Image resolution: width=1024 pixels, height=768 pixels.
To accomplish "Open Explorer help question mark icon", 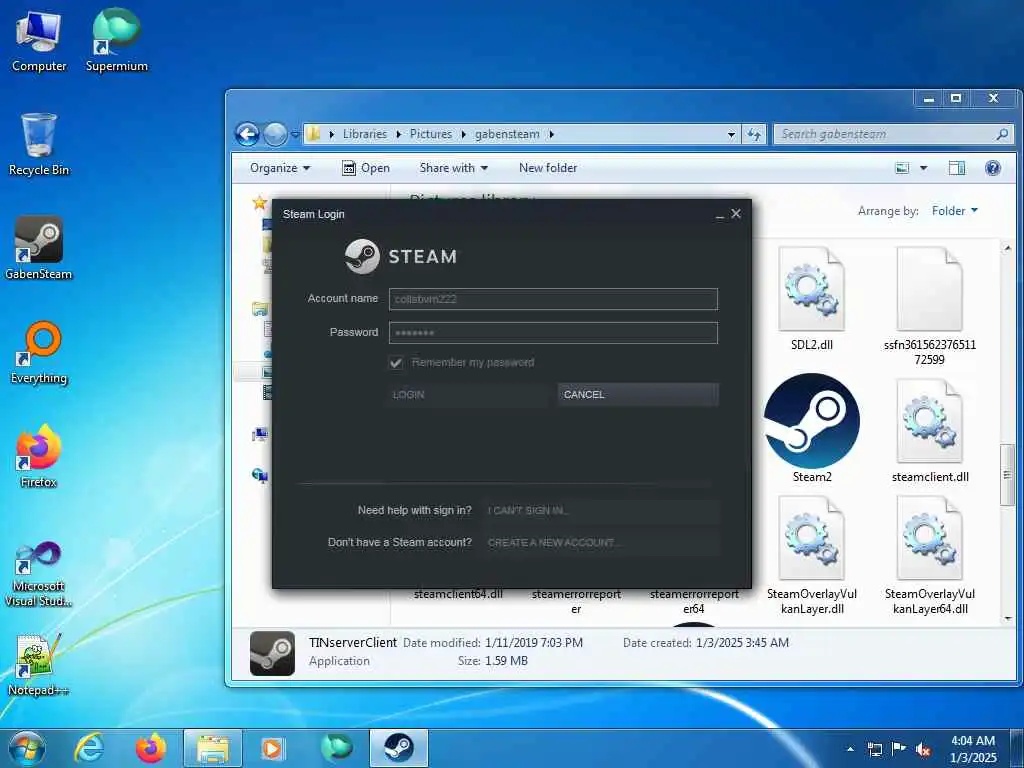I will tap(993, 168).
